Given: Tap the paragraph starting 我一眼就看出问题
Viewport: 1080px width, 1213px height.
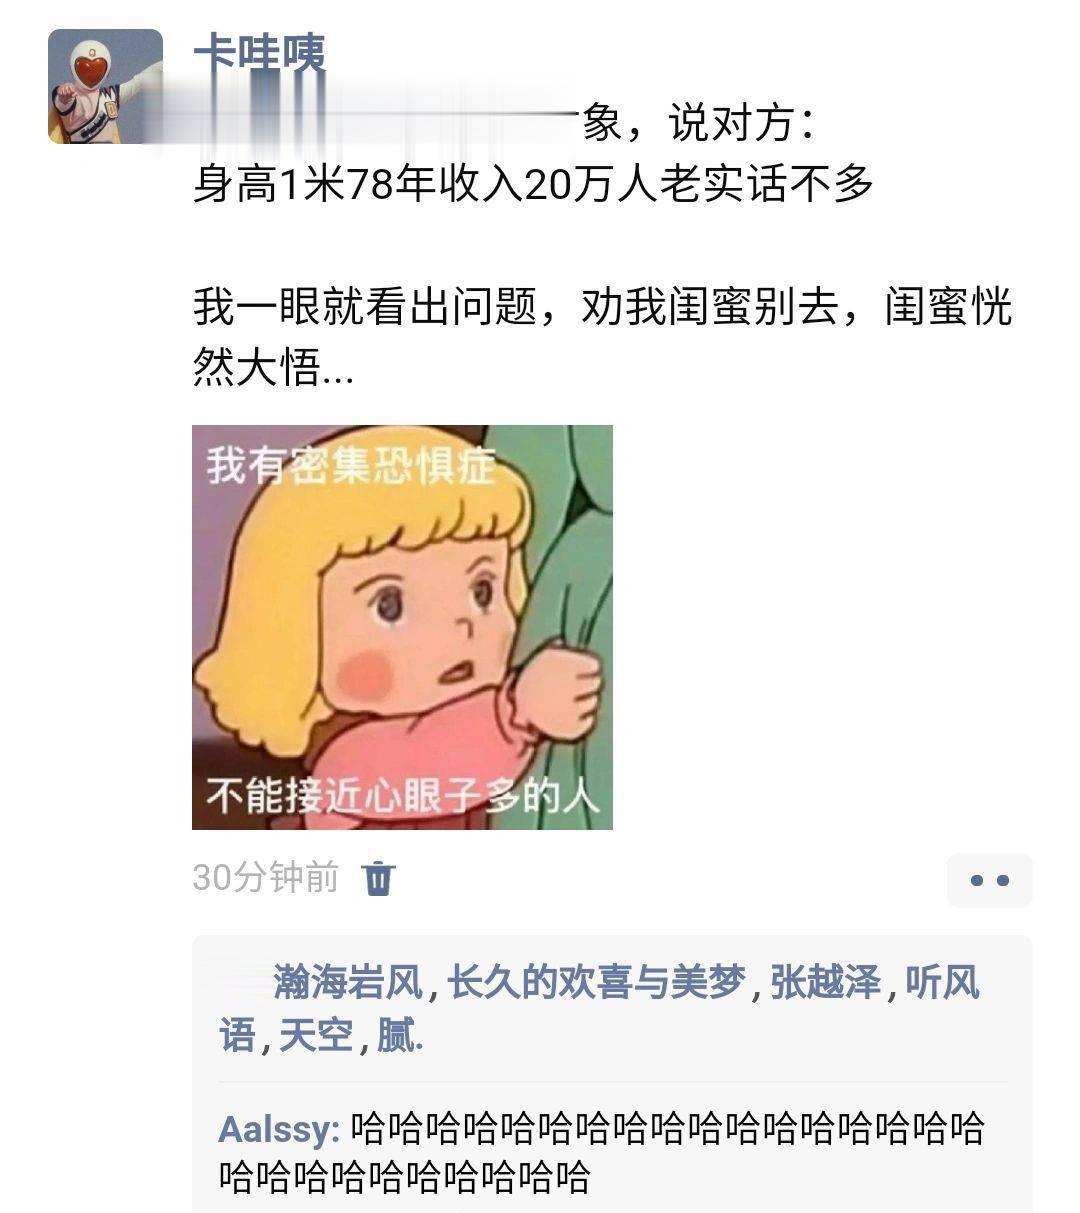Looking at the screenshot, I should point(602,337).
